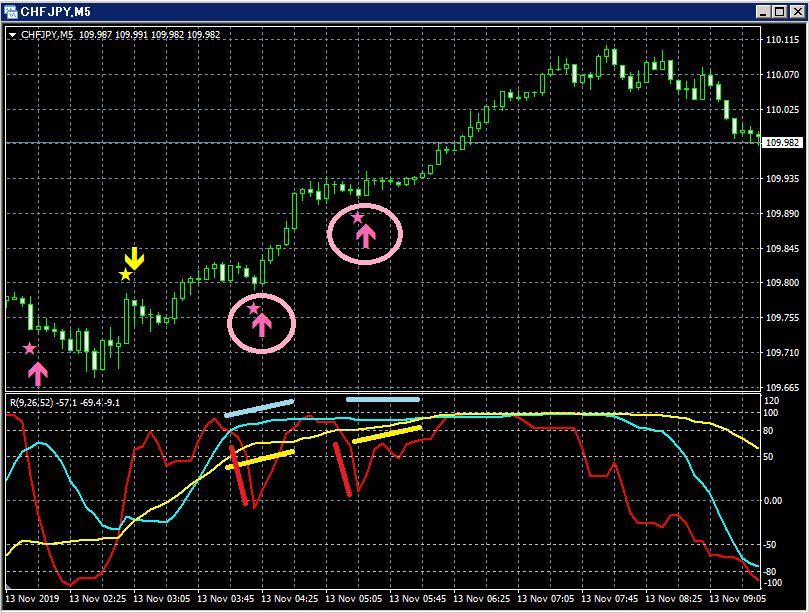This screenshot has width=810, height=613.
Task: Click the yellow down arrow signal
Action: 134,258
